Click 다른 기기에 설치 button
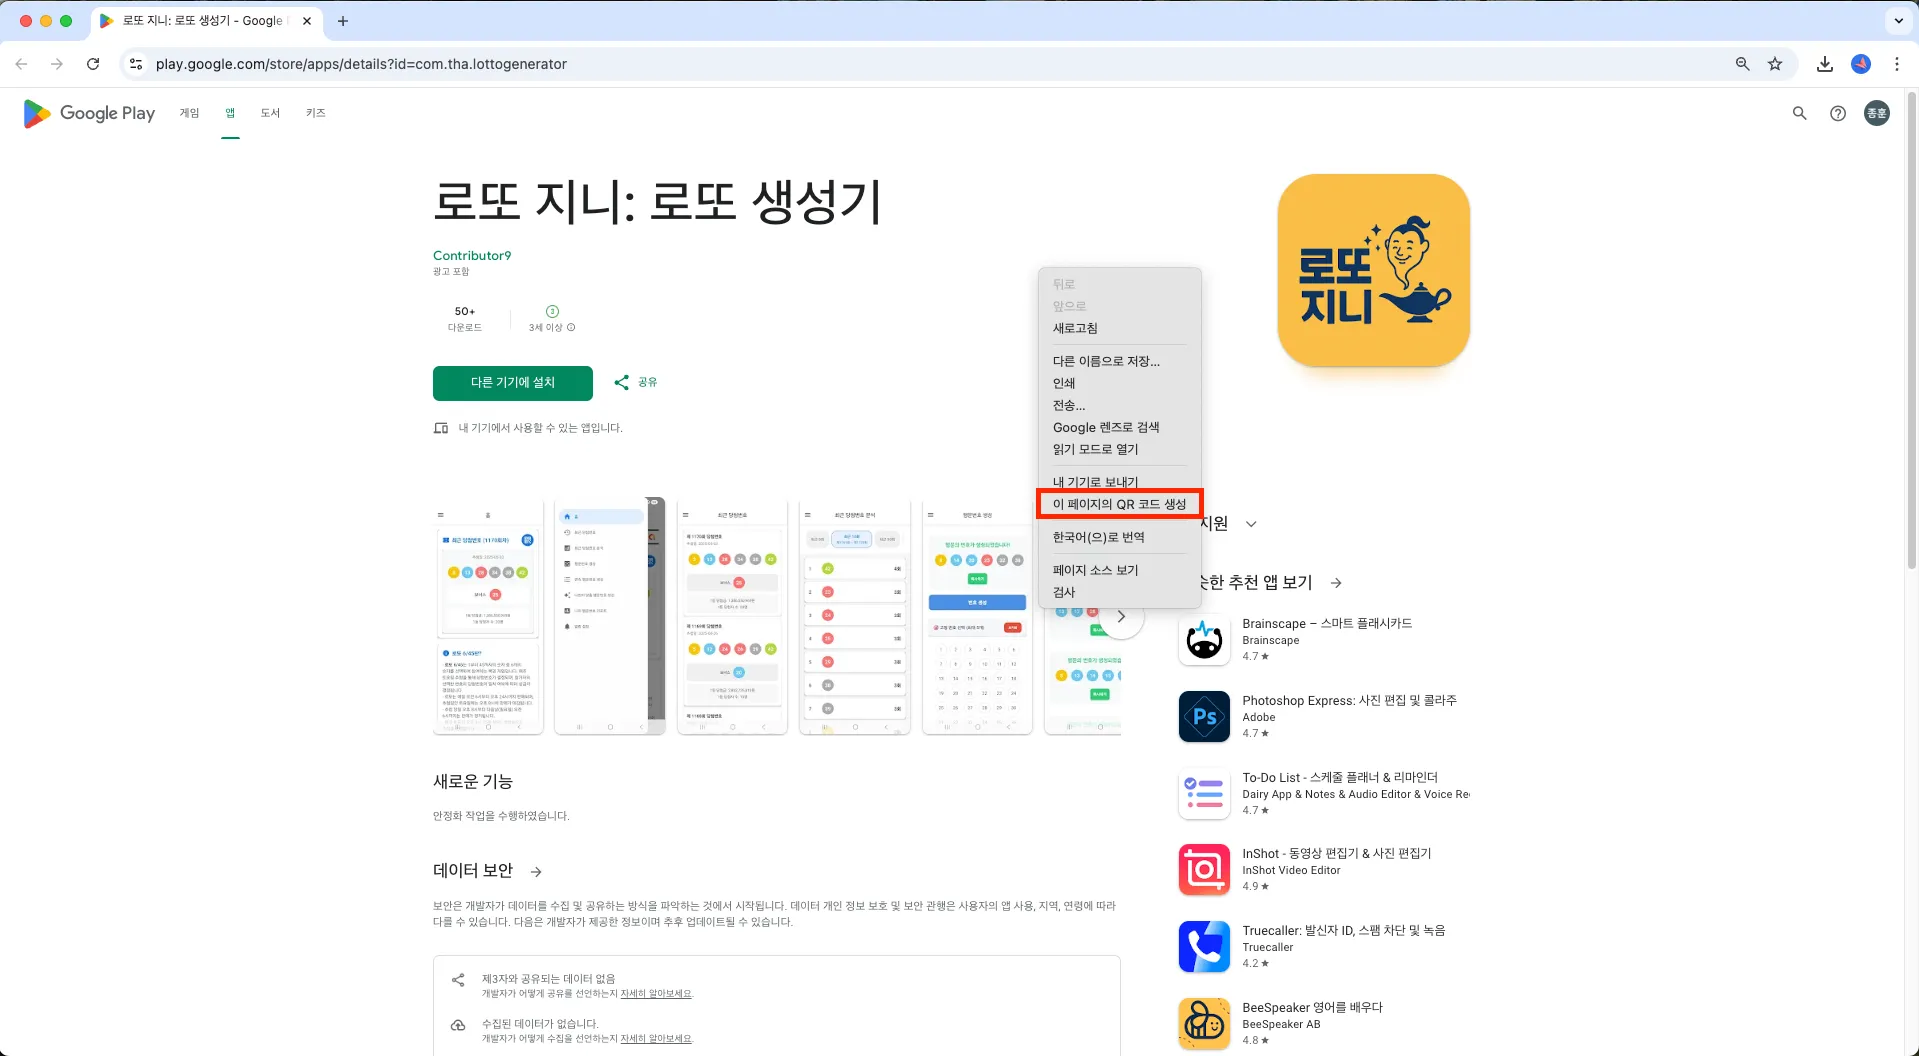 coord(513,383)
